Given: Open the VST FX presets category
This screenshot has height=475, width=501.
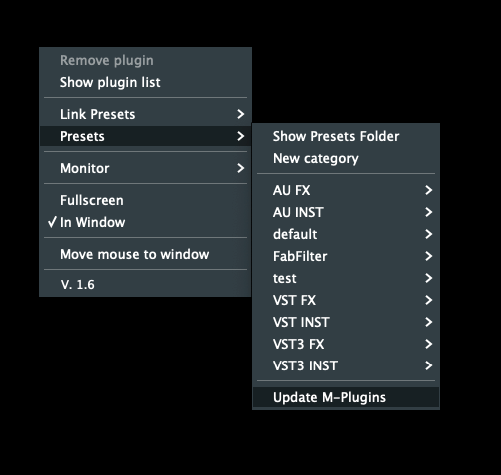Looking at the screenshot, I should coord(346,300).
